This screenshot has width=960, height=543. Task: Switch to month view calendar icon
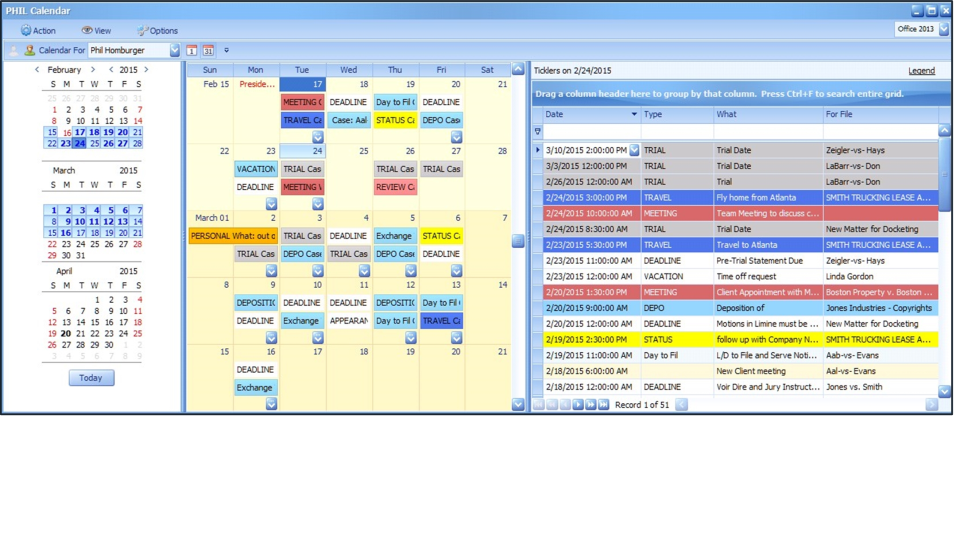(x=209, y=50)
